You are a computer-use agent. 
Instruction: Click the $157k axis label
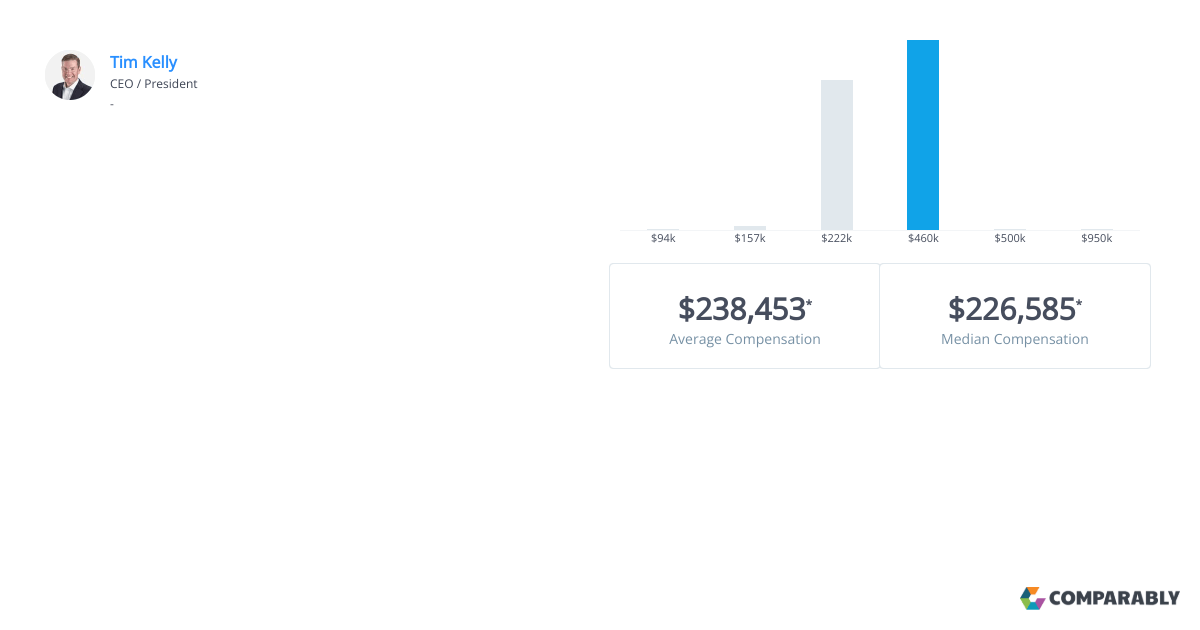tap(750, 238)
